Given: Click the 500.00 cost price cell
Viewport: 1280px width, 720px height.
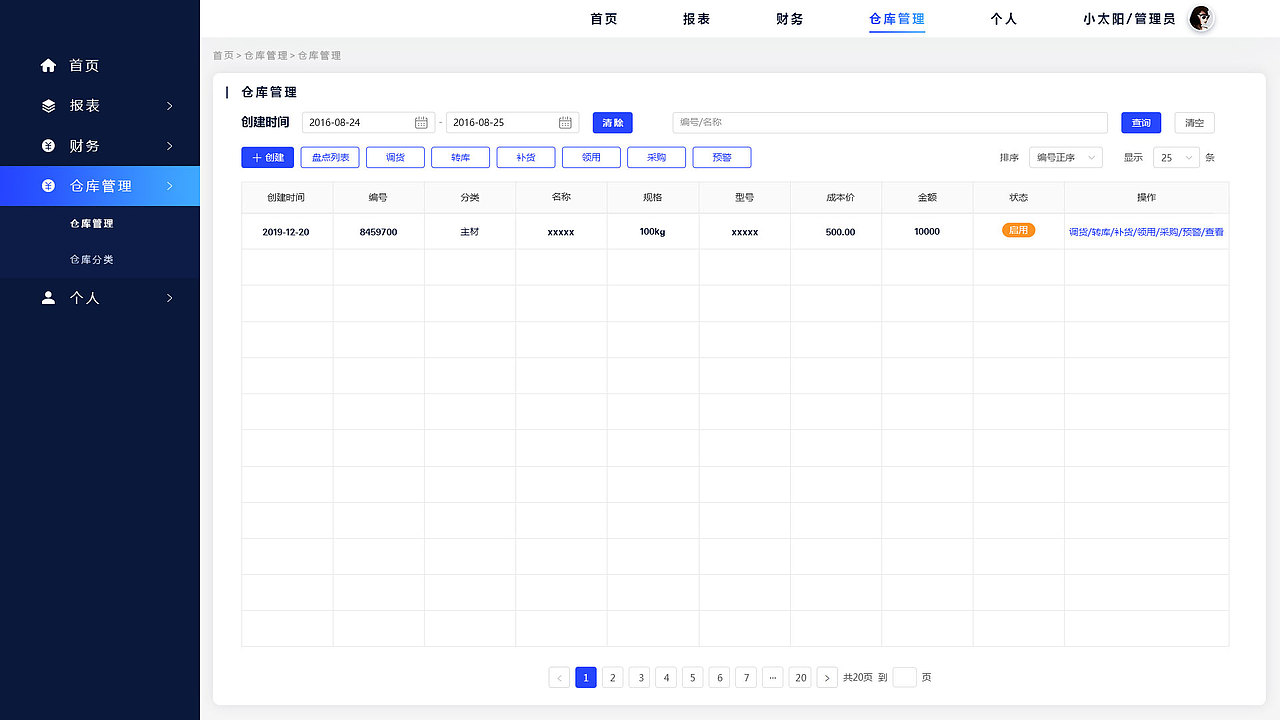Looking at the screenshot, I should [x=840, y=232].
